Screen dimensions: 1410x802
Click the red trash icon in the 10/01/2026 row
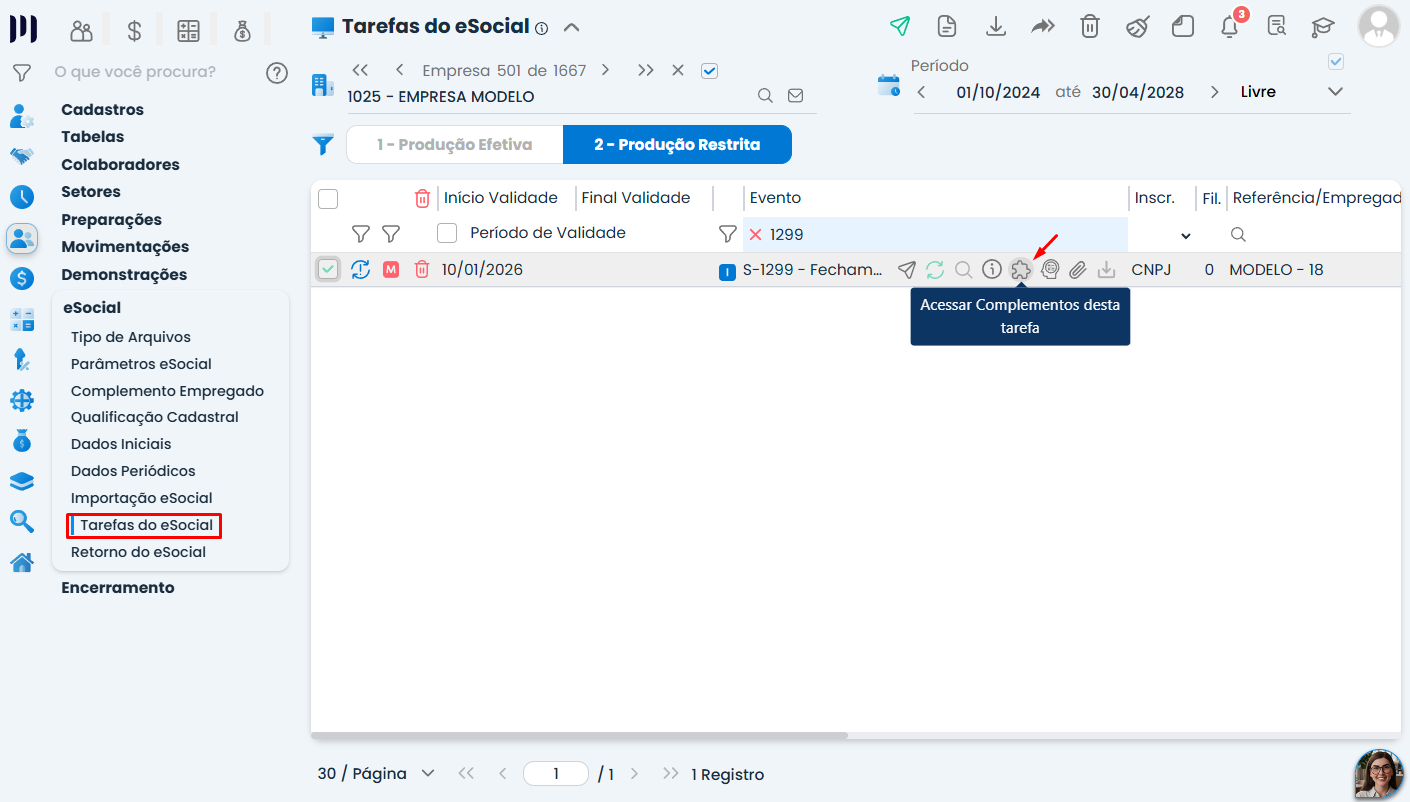422,269
